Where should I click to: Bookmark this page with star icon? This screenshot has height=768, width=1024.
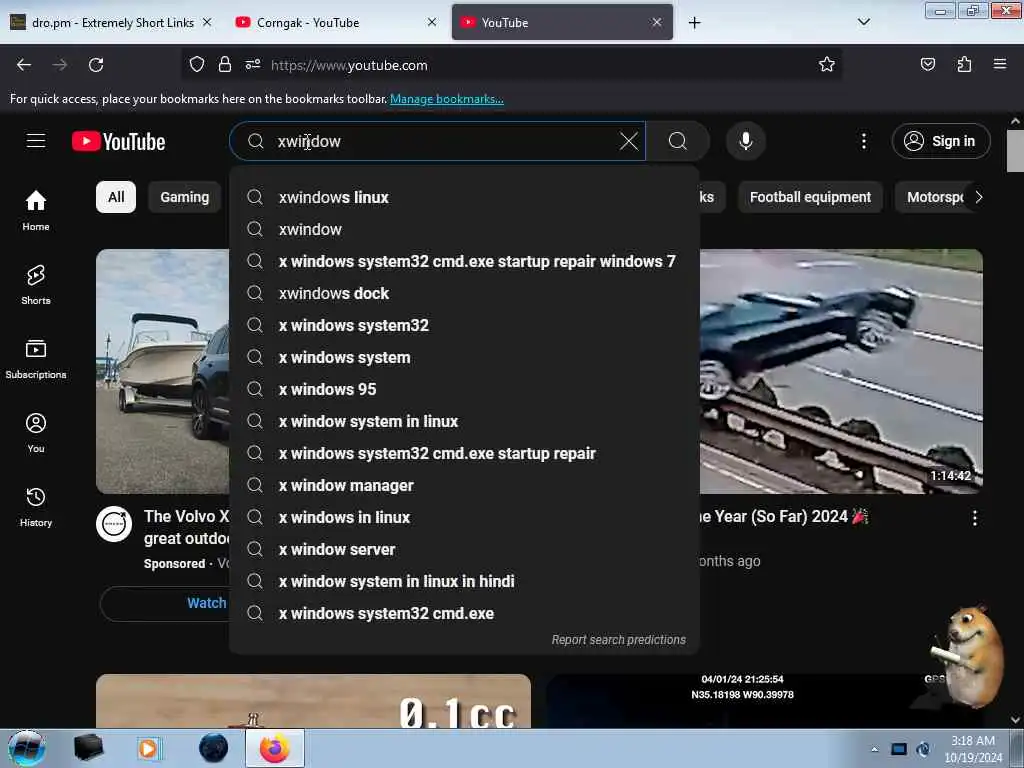click(x=827, y=65)
